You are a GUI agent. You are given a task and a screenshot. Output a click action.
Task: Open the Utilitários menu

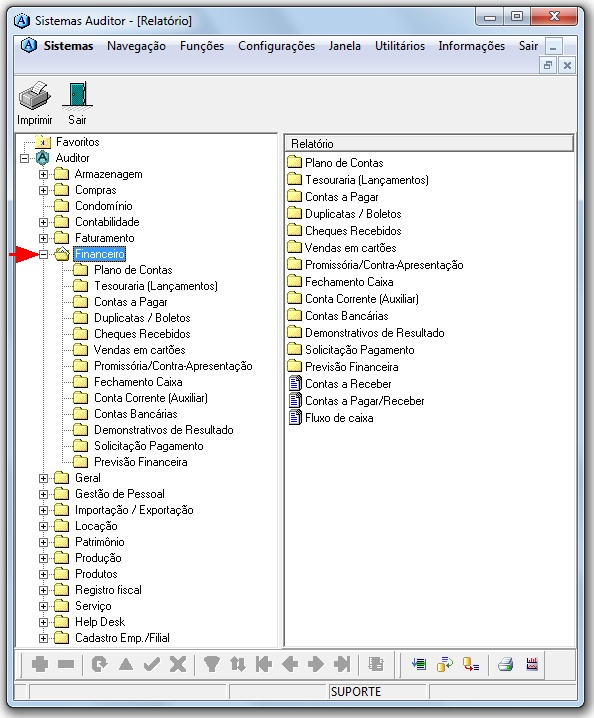(x=400, y=46)
